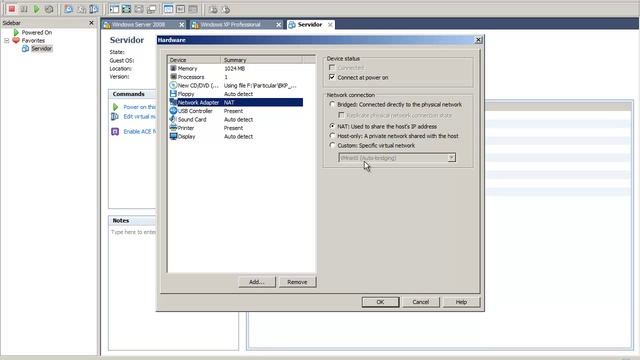The image size is (640, 360).
Task: Switch to the Windows XP Professional tab
Action: pyautogui.click(x=230, y=24)
